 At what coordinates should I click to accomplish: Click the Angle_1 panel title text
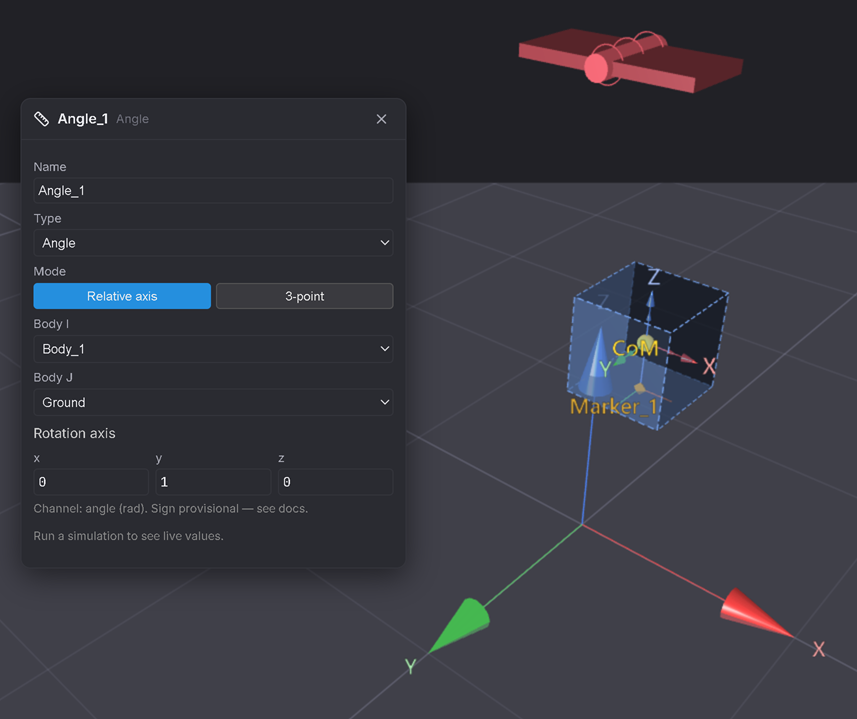[83, 119]
